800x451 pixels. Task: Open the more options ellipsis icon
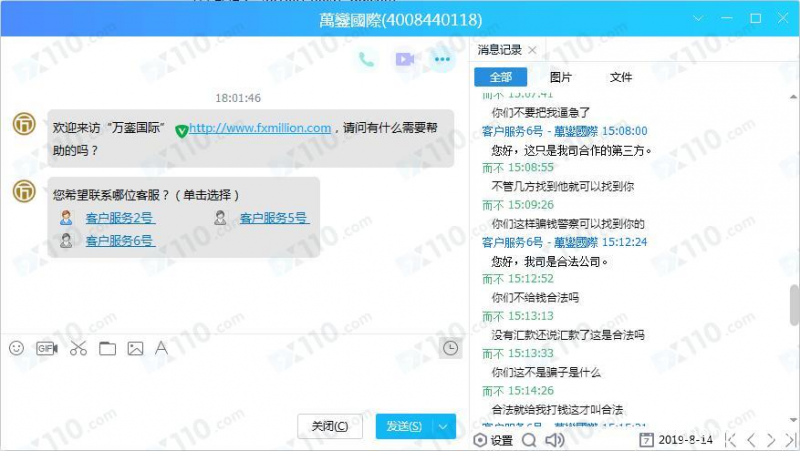[442, 60]
